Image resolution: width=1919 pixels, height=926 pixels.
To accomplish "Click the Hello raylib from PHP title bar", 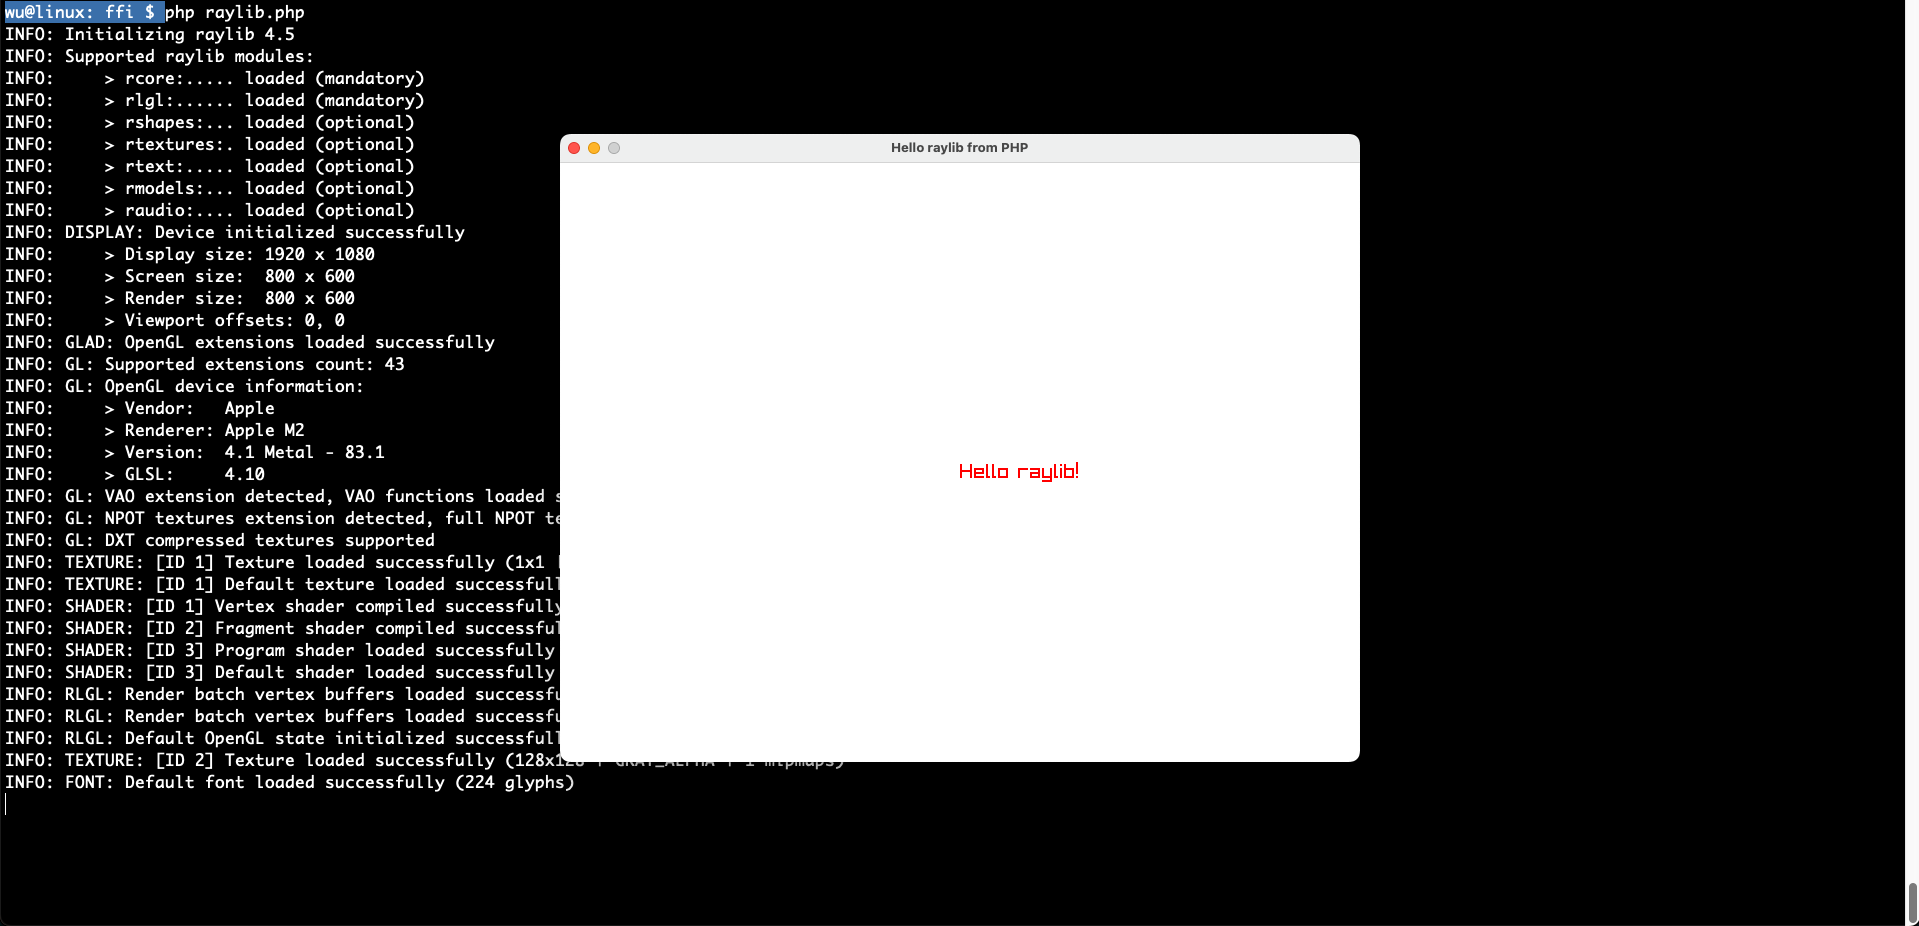I will click(x=958, y=147).
